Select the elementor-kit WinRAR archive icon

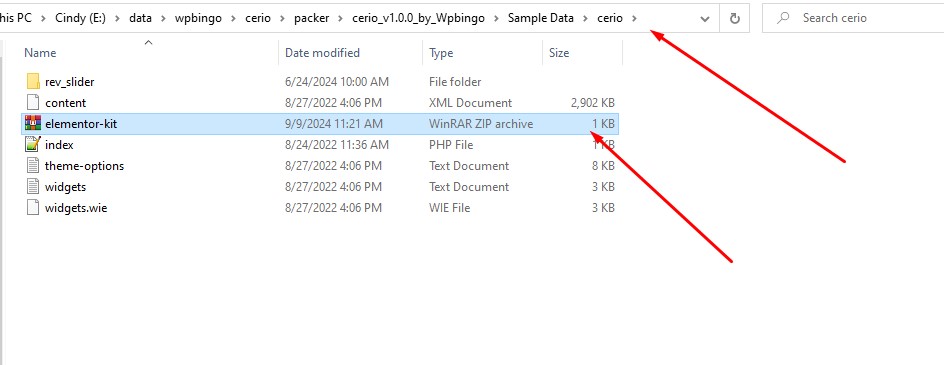pos(33,123)
